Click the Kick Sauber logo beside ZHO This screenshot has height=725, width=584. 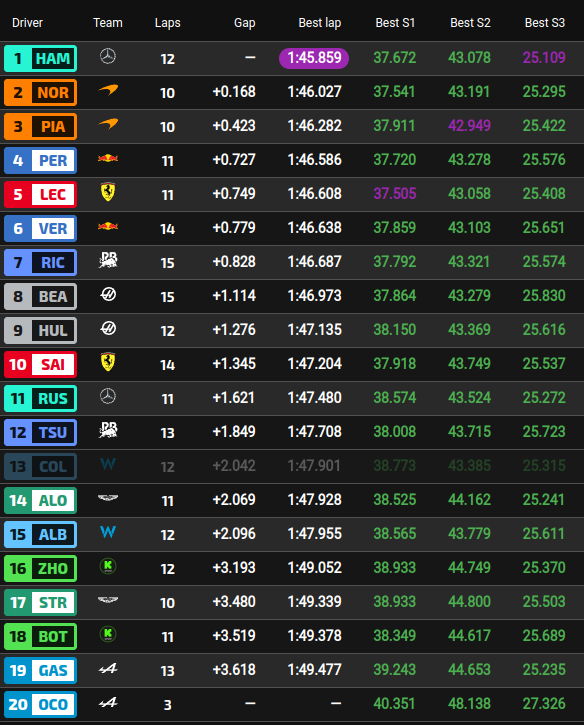(108, 566)
